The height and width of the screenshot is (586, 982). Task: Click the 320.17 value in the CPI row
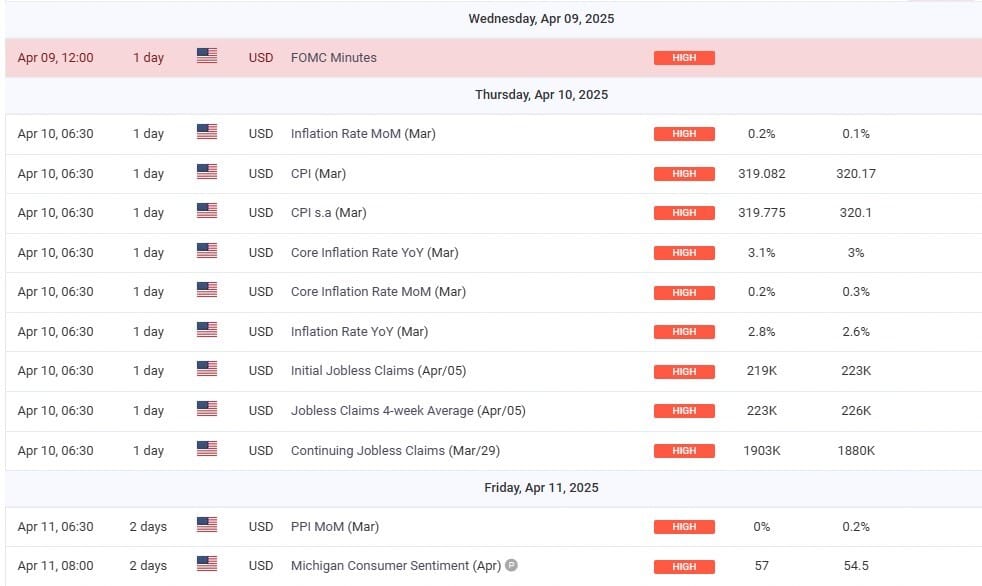click(855, 173)
